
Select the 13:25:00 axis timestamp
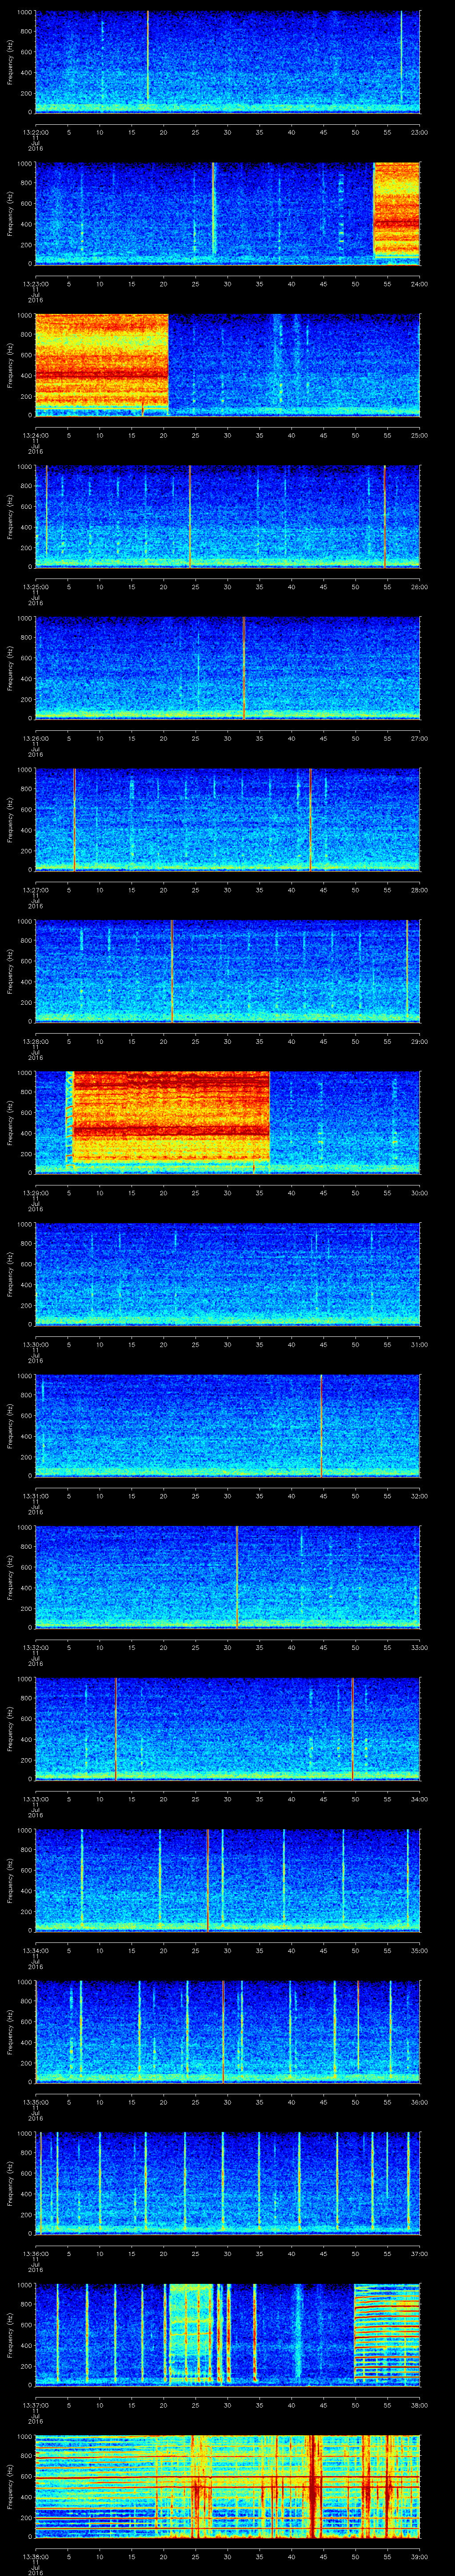[x=35, y=586]
